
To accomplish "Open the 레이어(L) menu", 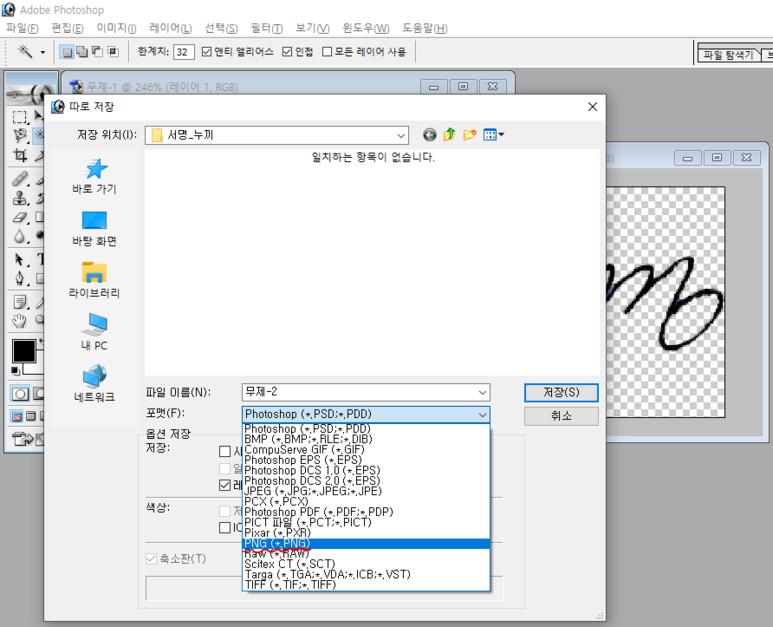I will (171, 28).
